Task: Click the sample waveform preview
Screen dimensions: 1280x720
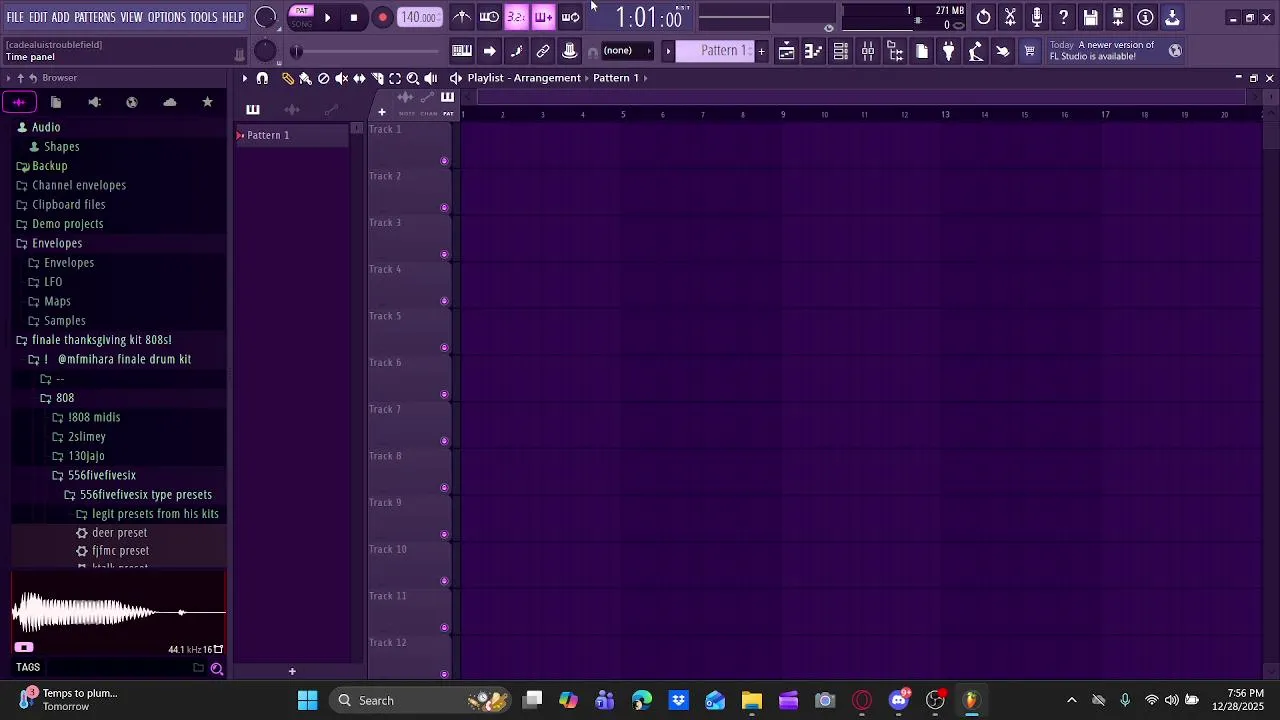Action: pyautogui.click(x=118, y=611)
